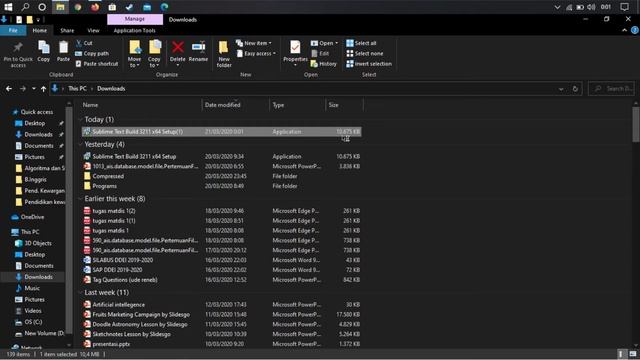Click the Paste ribbon icon

tap(63, 51)
